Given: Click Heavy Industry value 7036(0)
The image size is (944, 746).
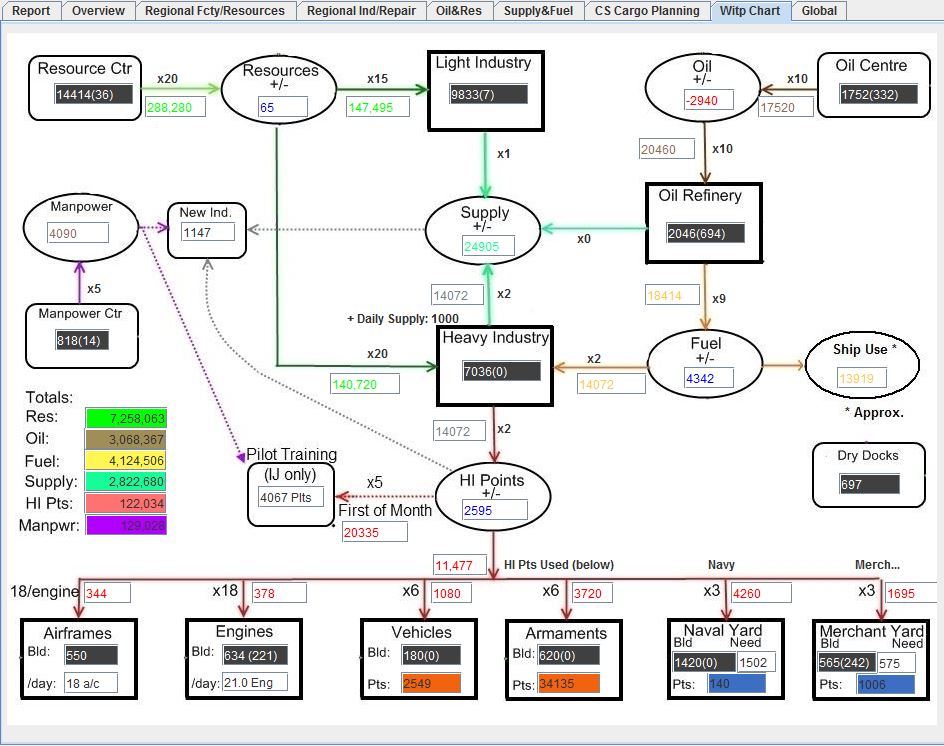Looking at the screenshot, I should (x=502, y=371).
